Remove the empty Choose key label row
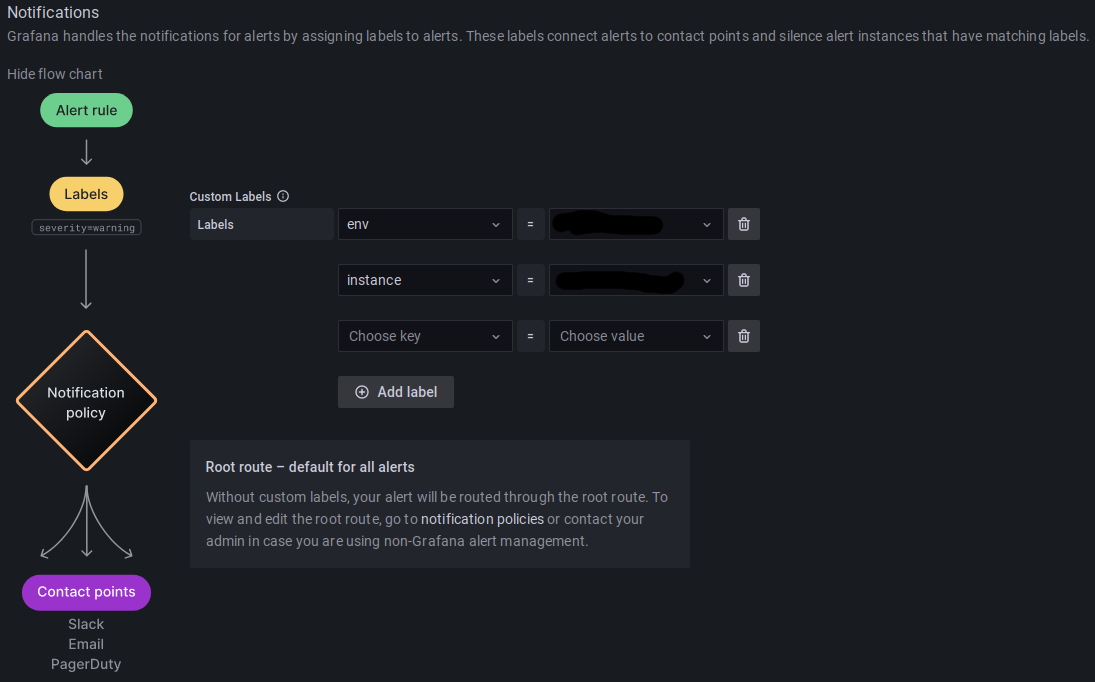The width and height of the screenshot is (1095, 682). 743,336
